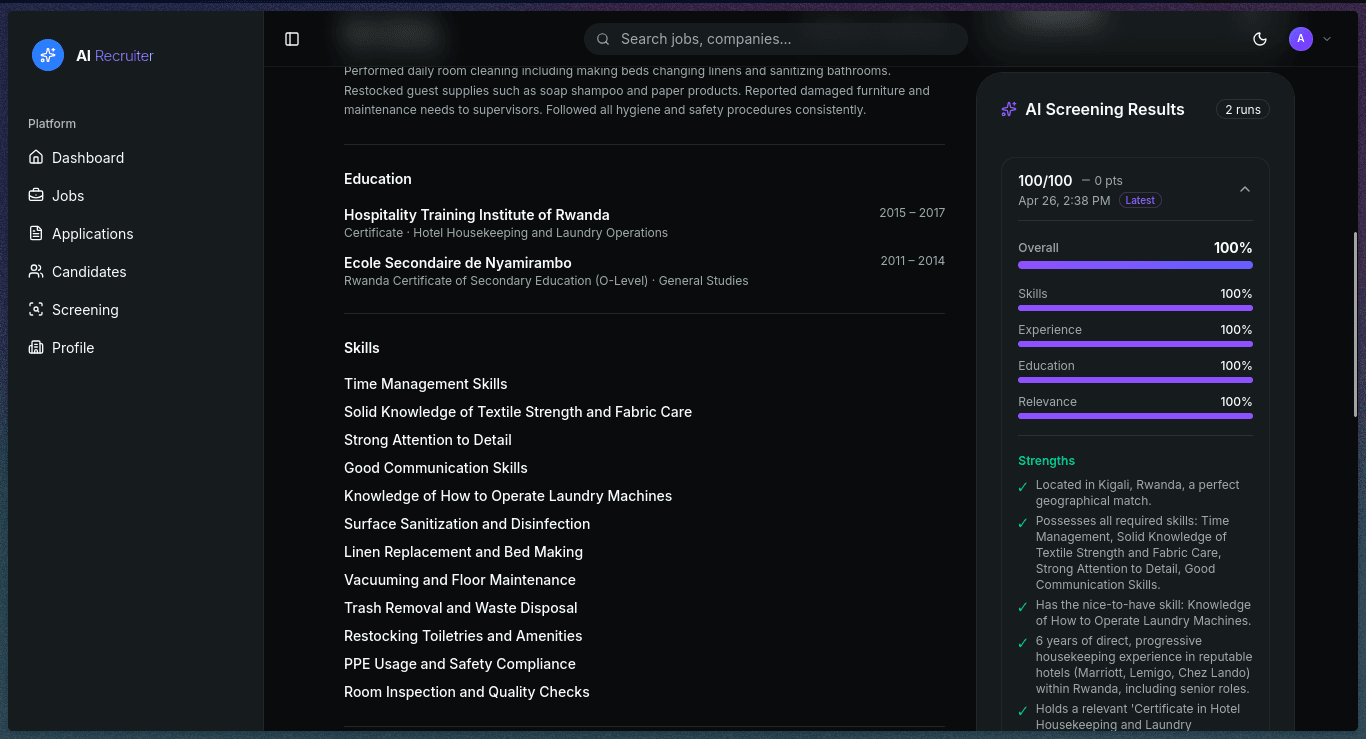Expand the account chevron next to avatar
Screen dimensions: 1366x739
click(1327, 39)
